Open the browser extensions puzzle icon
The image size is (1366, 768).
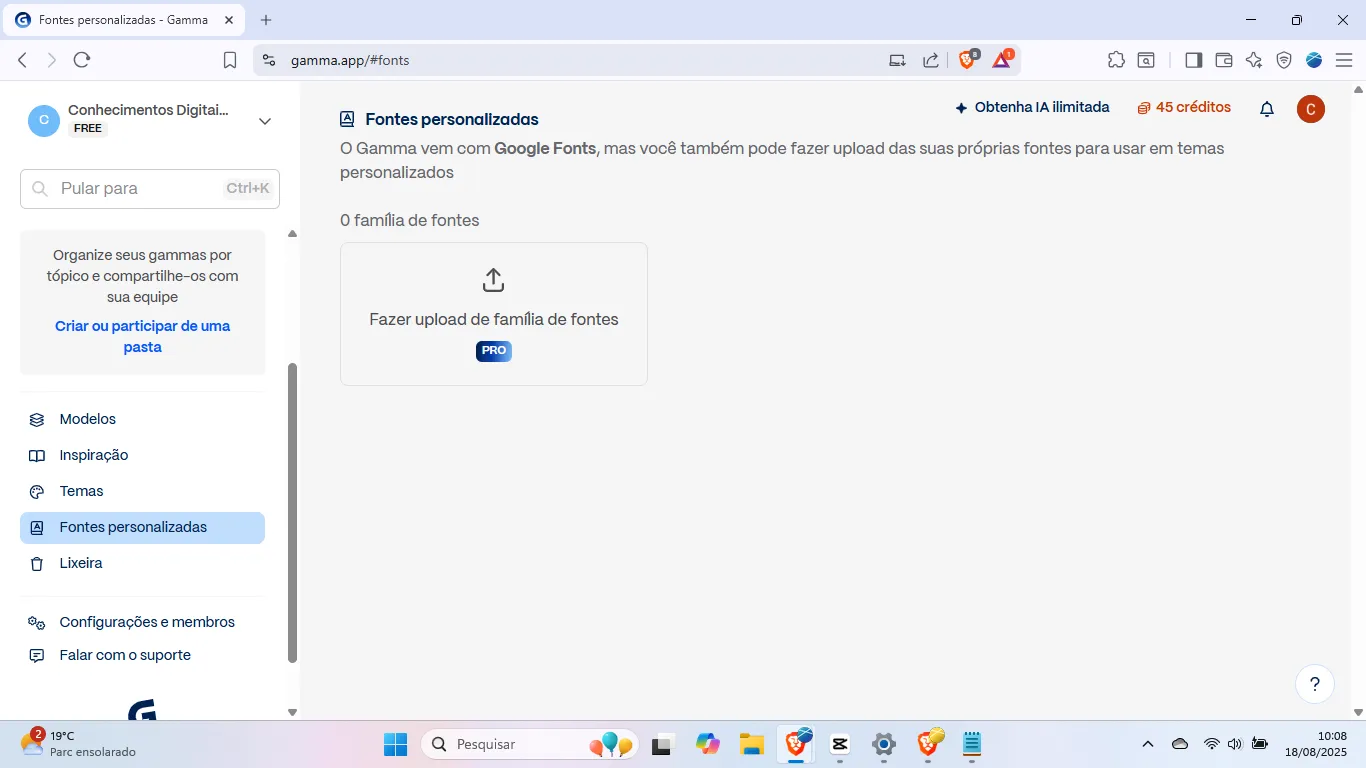click(1116, 60)
